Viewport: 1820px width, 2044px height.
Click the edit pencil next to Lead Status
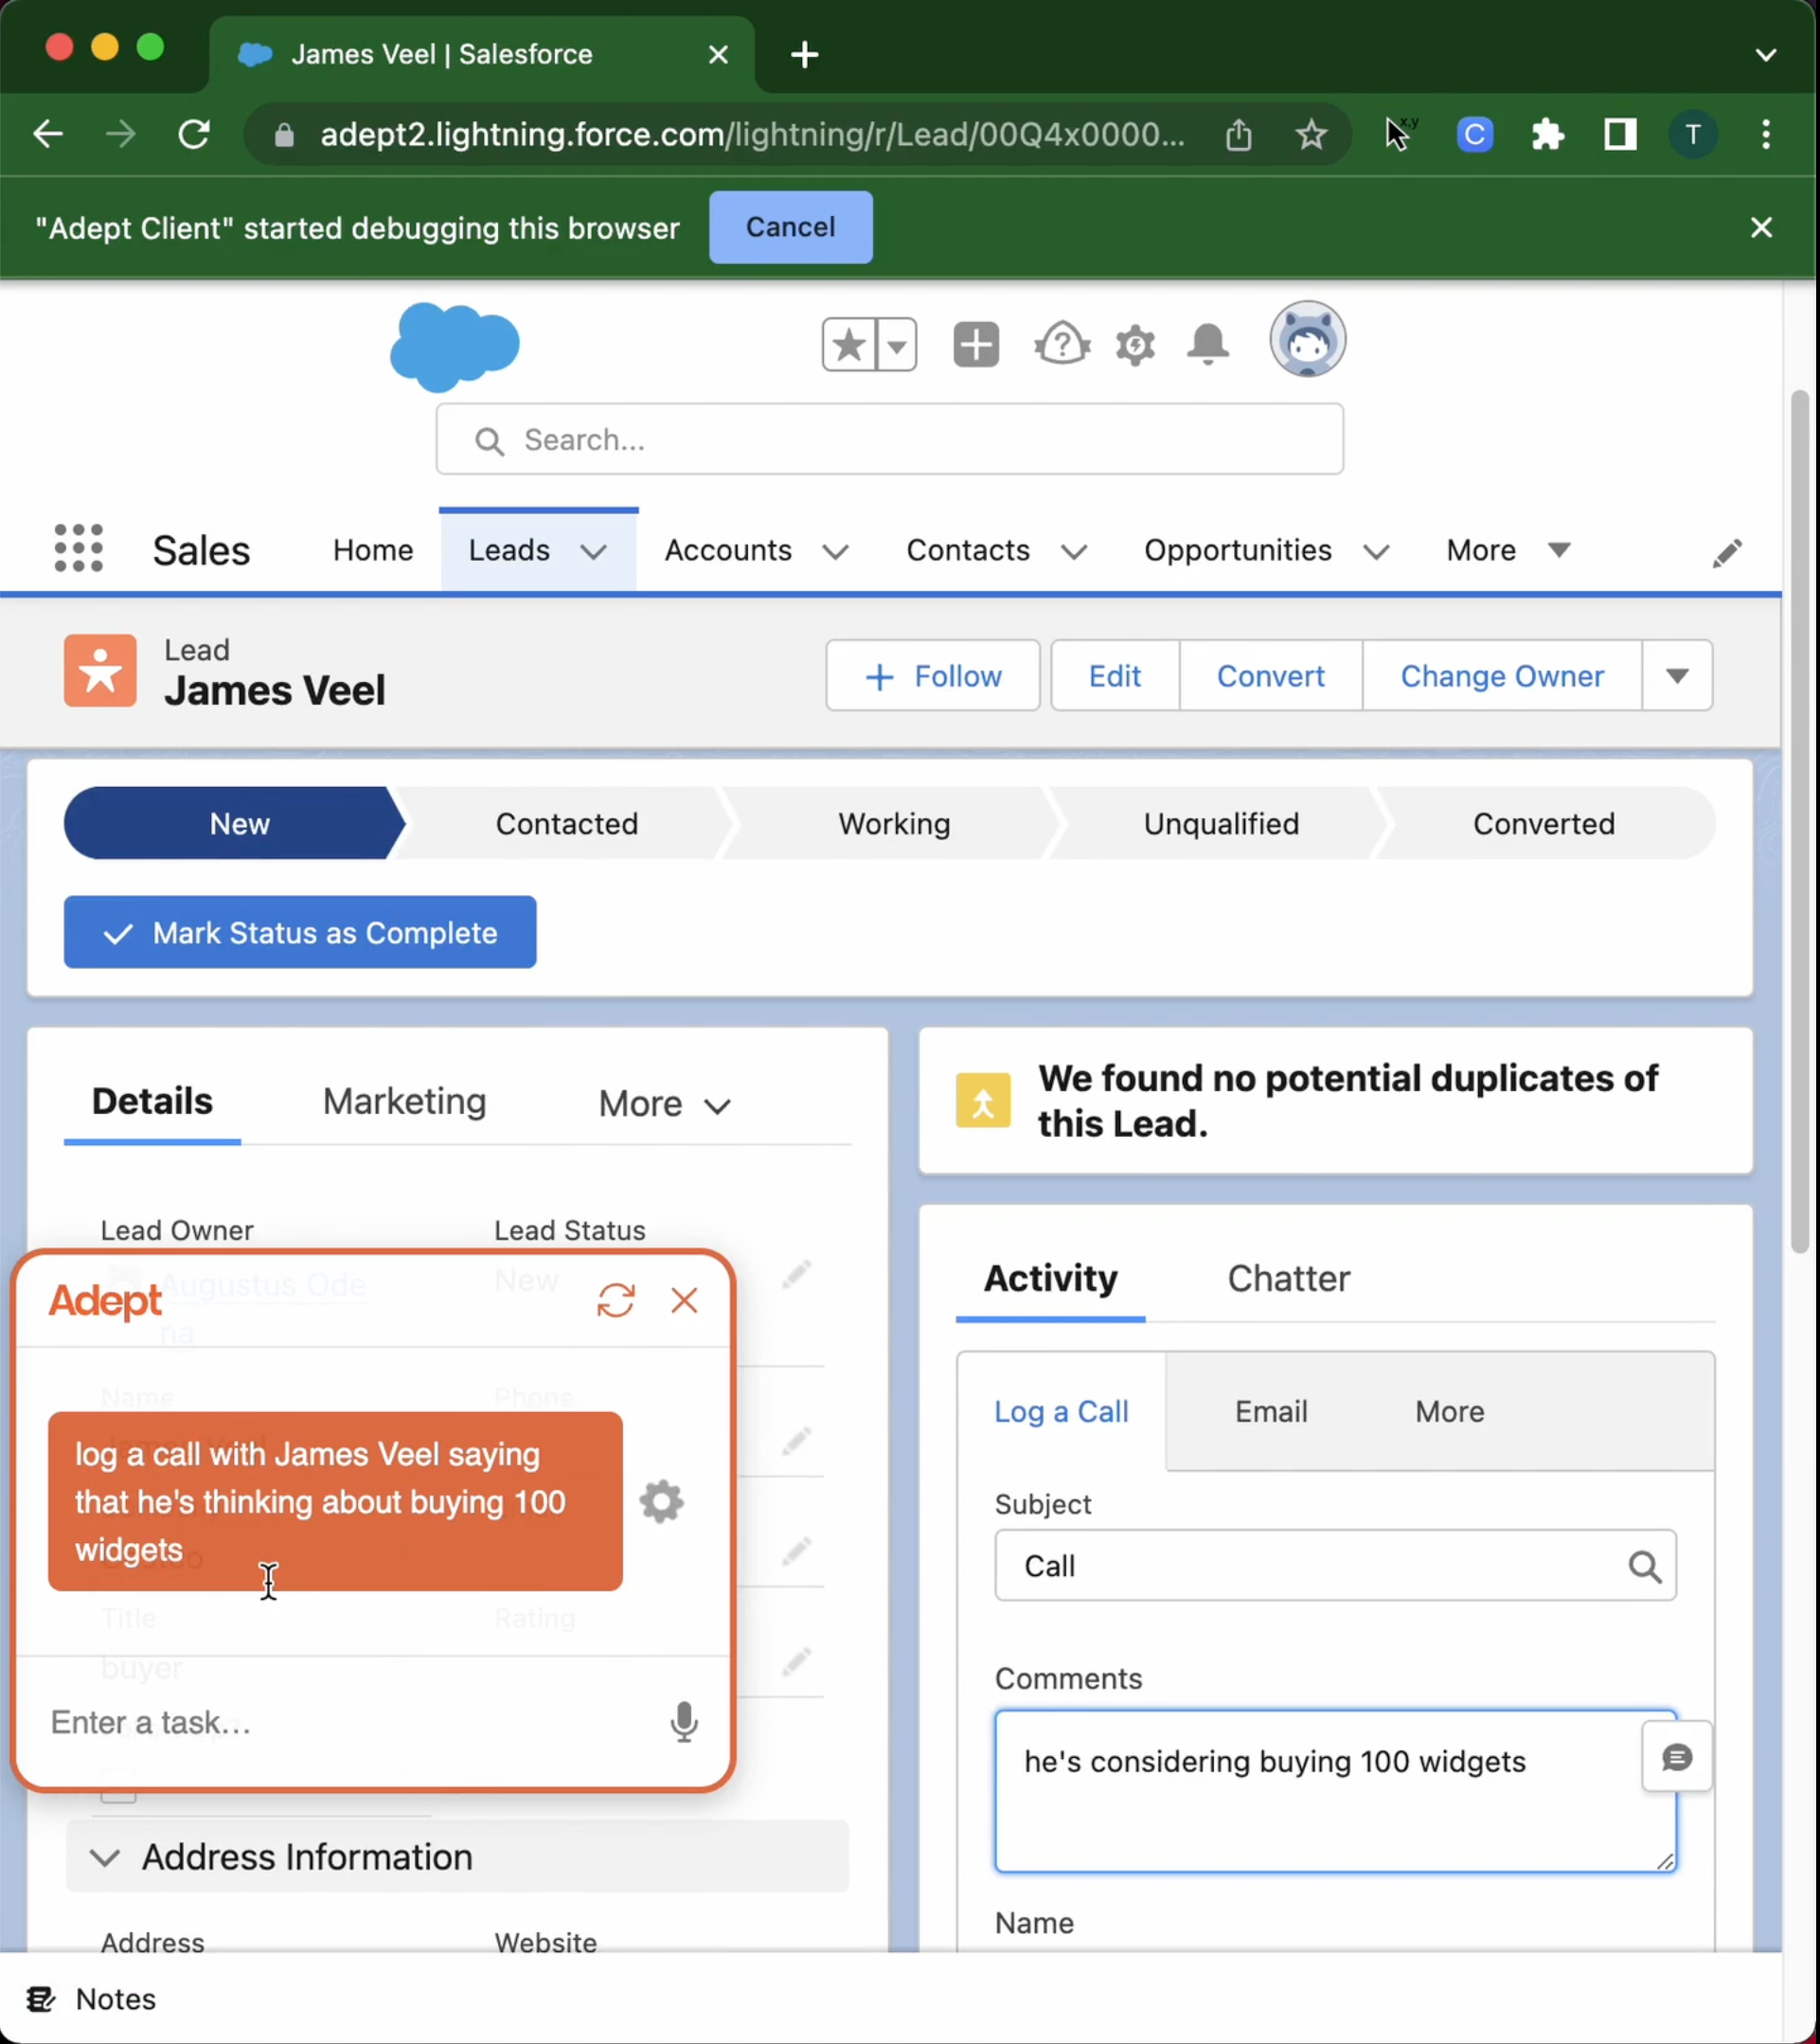[x=796, y=1274]
